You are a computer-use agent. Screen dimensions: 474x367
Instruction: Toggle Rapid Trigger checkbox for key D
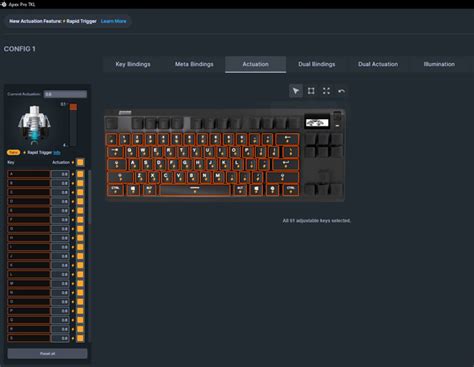click(80, 201)
